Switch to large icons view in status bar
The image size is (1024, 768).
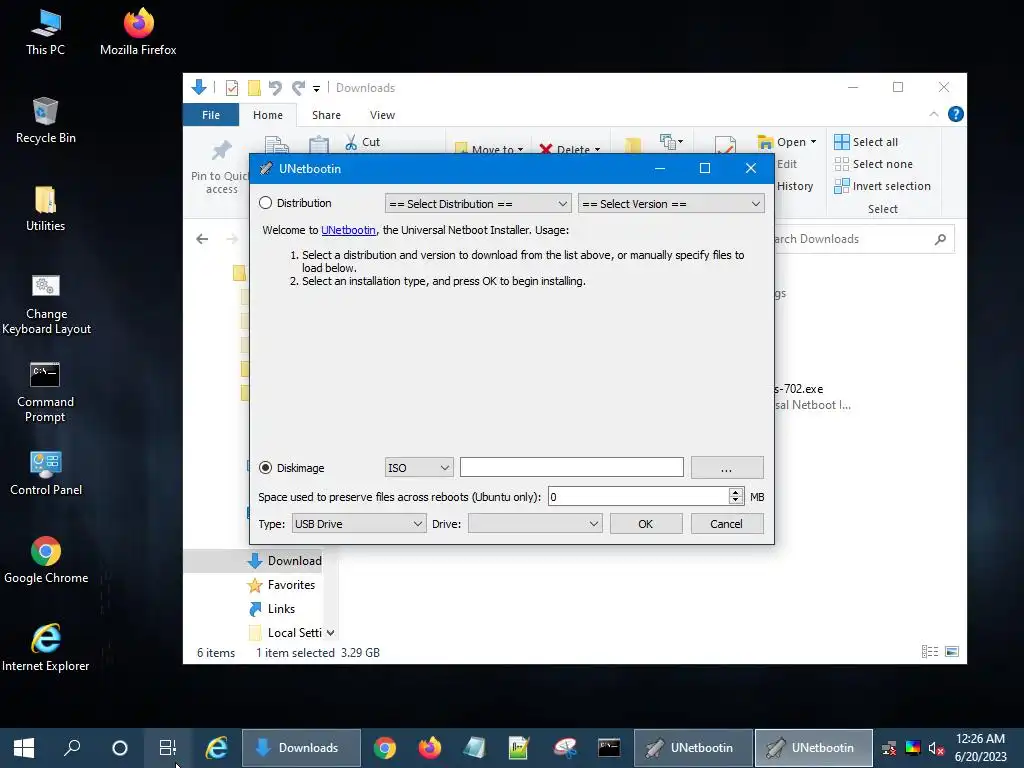(952, 652)
